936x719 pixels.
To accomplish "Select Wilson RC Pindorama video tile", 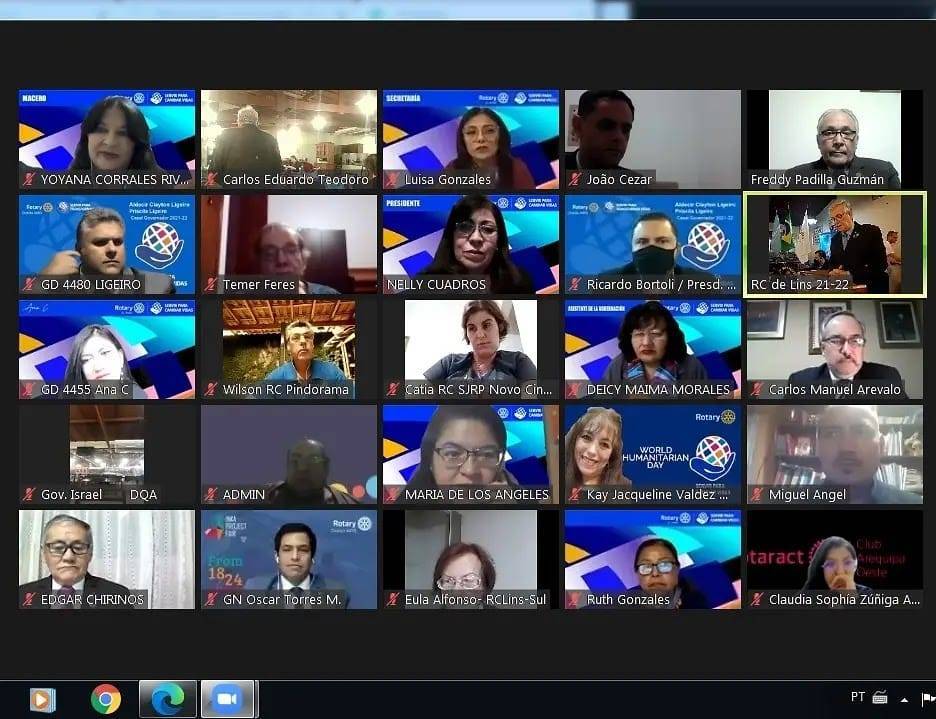I will coord(288,348).
